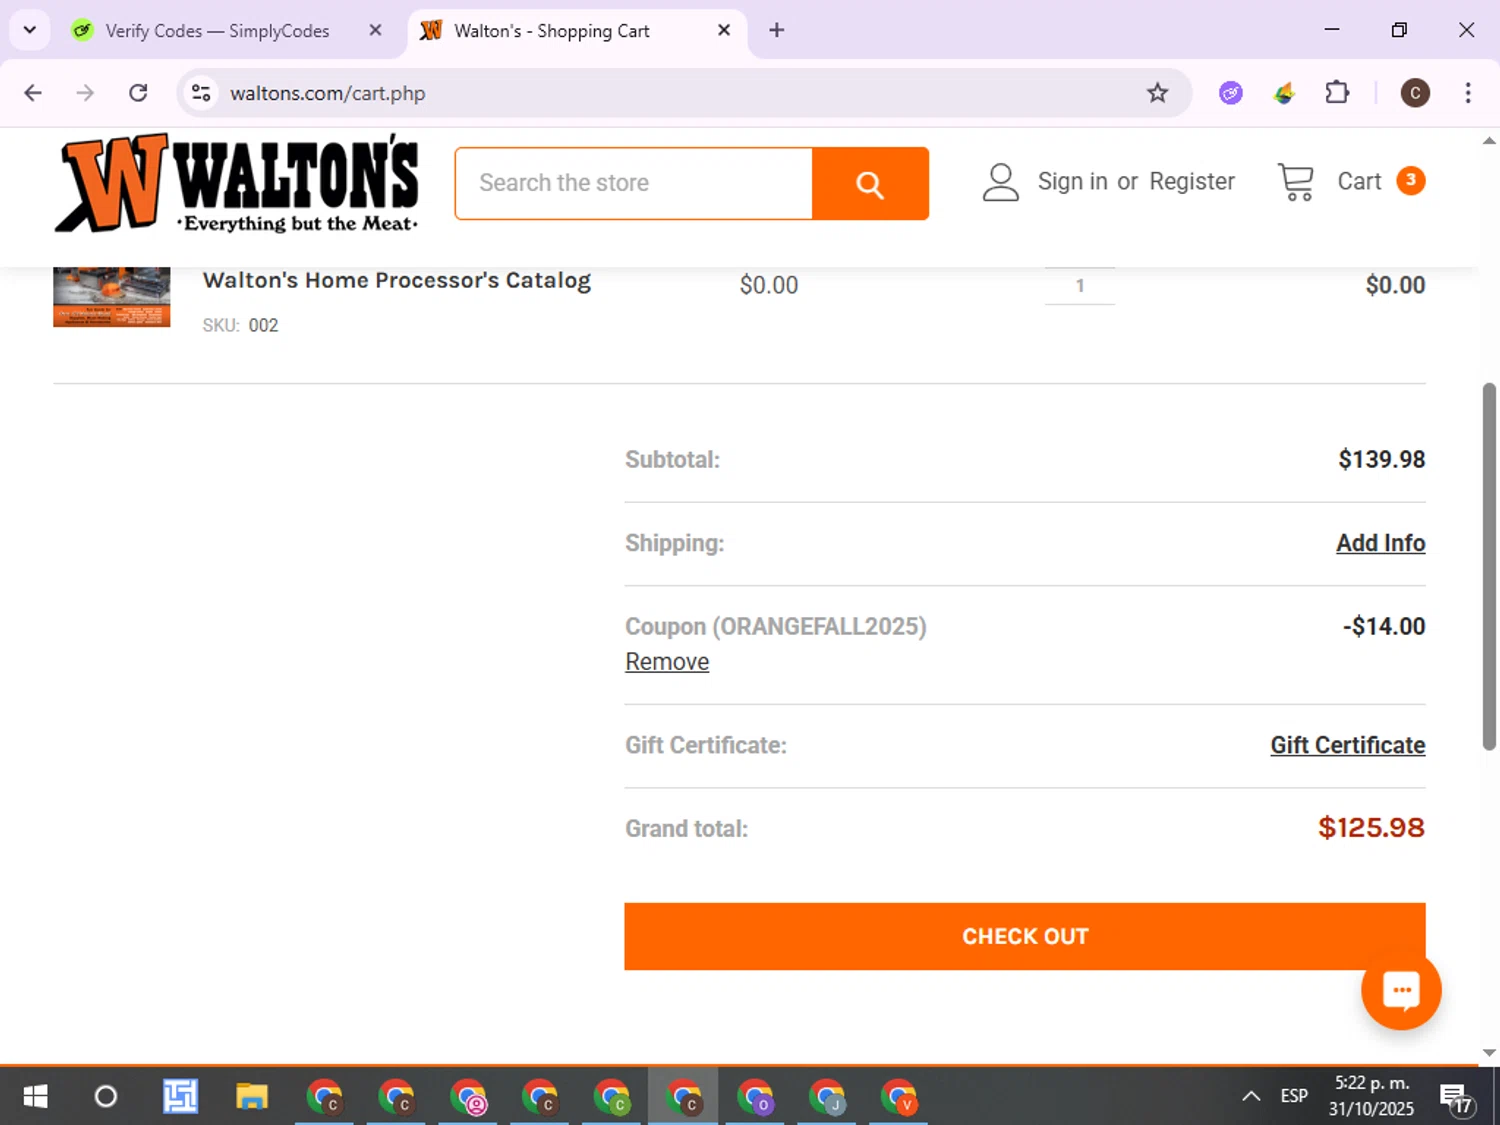Click the subtotal $139.98 value

[1382, 460]
